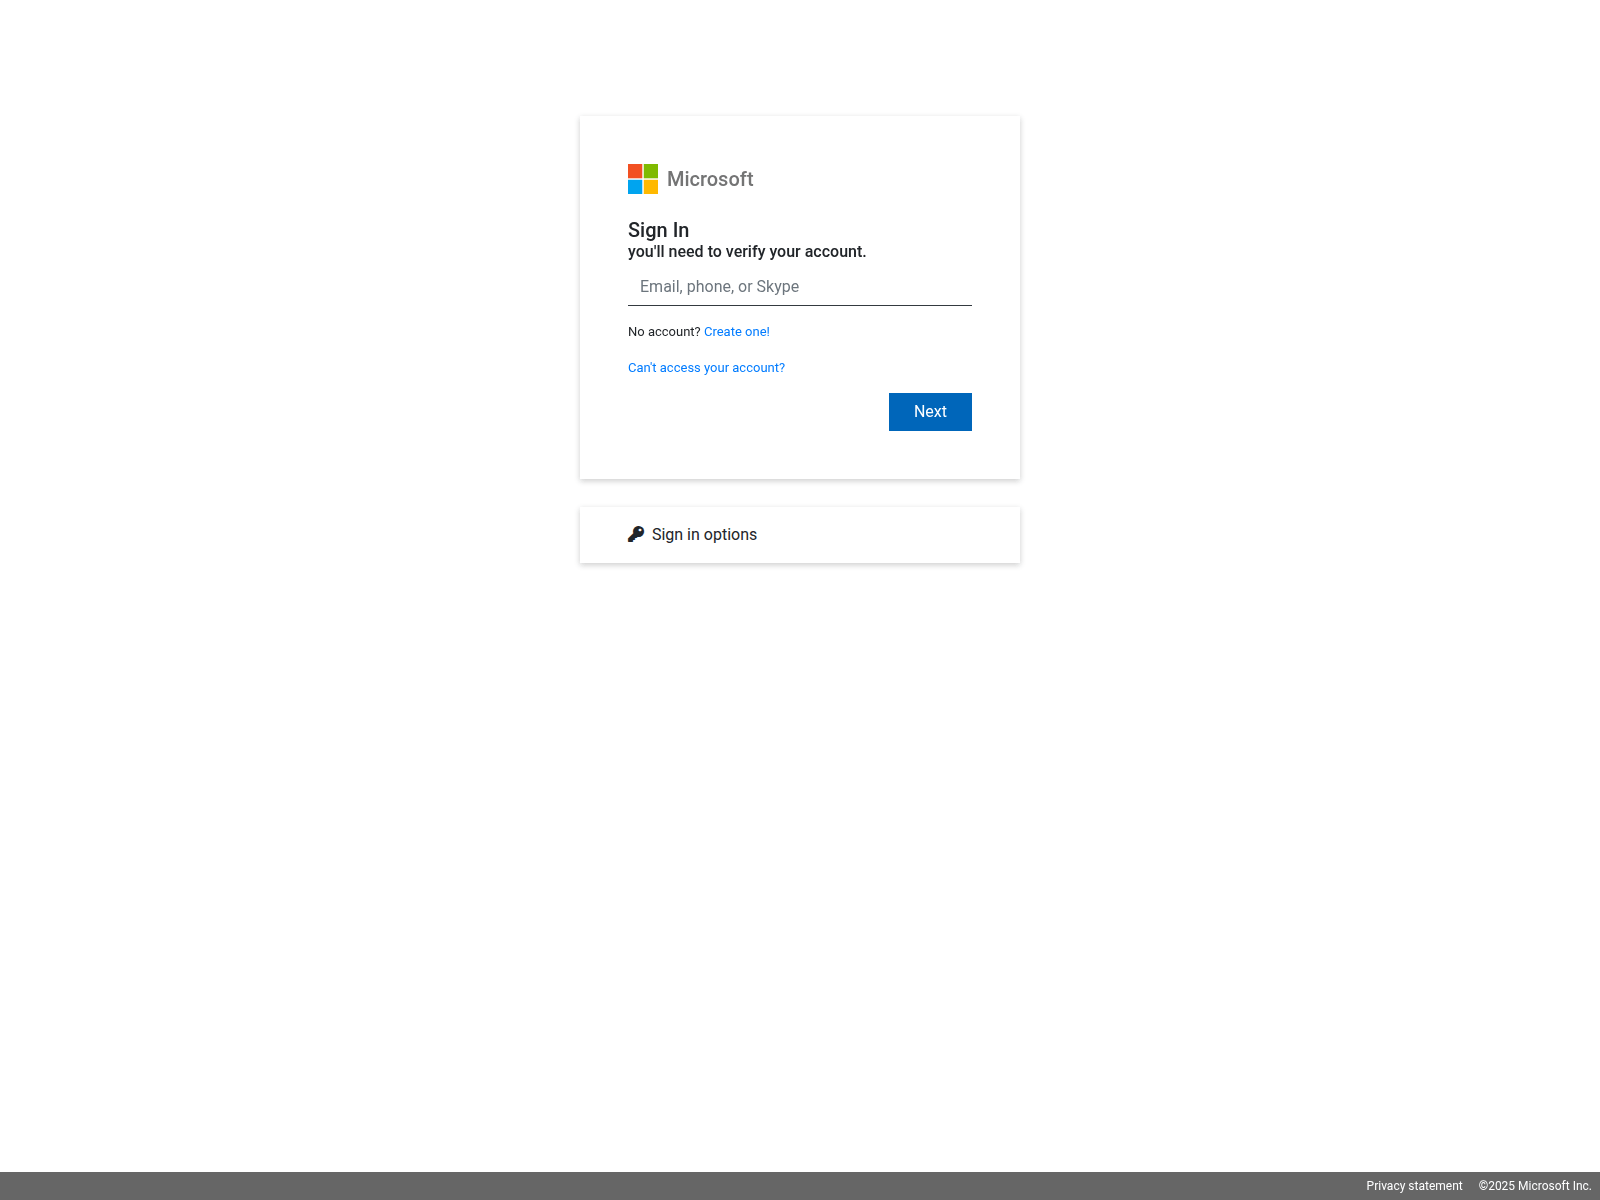Click the key icon beside Sign in options
1600x1200 pixels.
pos(636,534)
